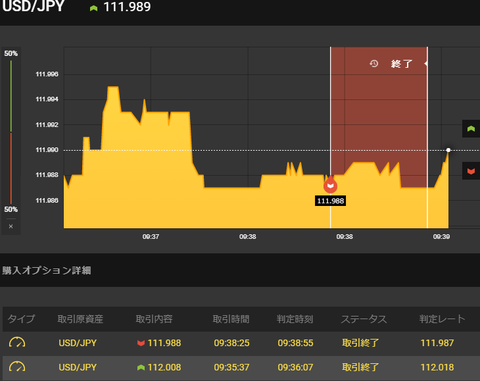
Task: Click the 111.988 price tag on chart
Action: [330, 201]
